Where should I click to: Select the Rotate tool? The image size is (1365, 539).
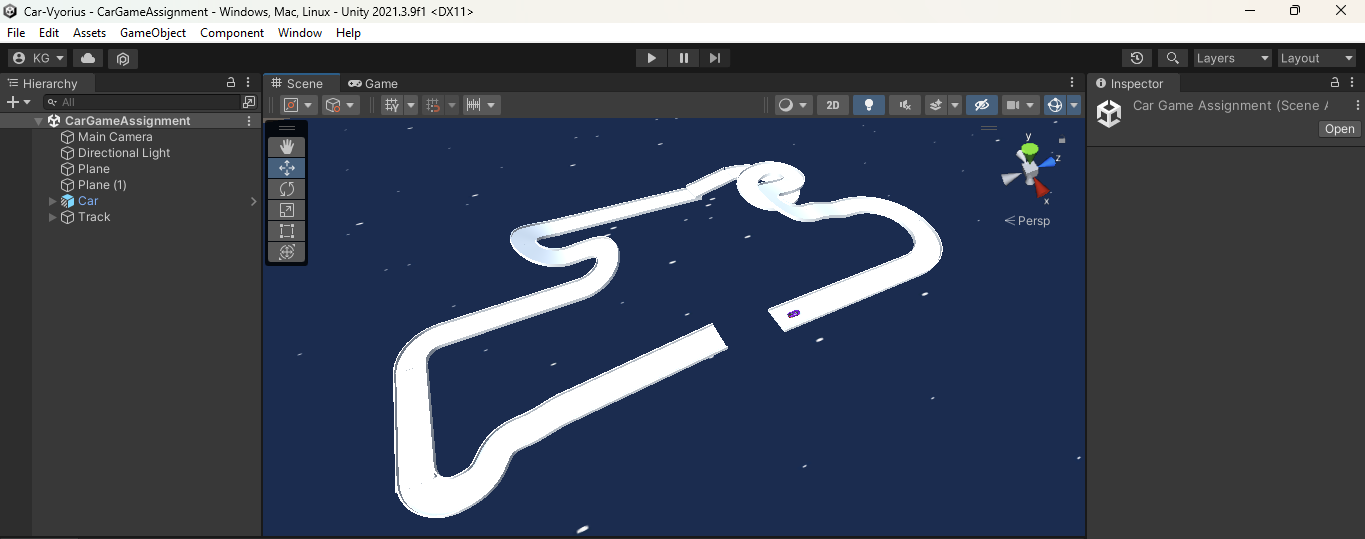(287, 189)
